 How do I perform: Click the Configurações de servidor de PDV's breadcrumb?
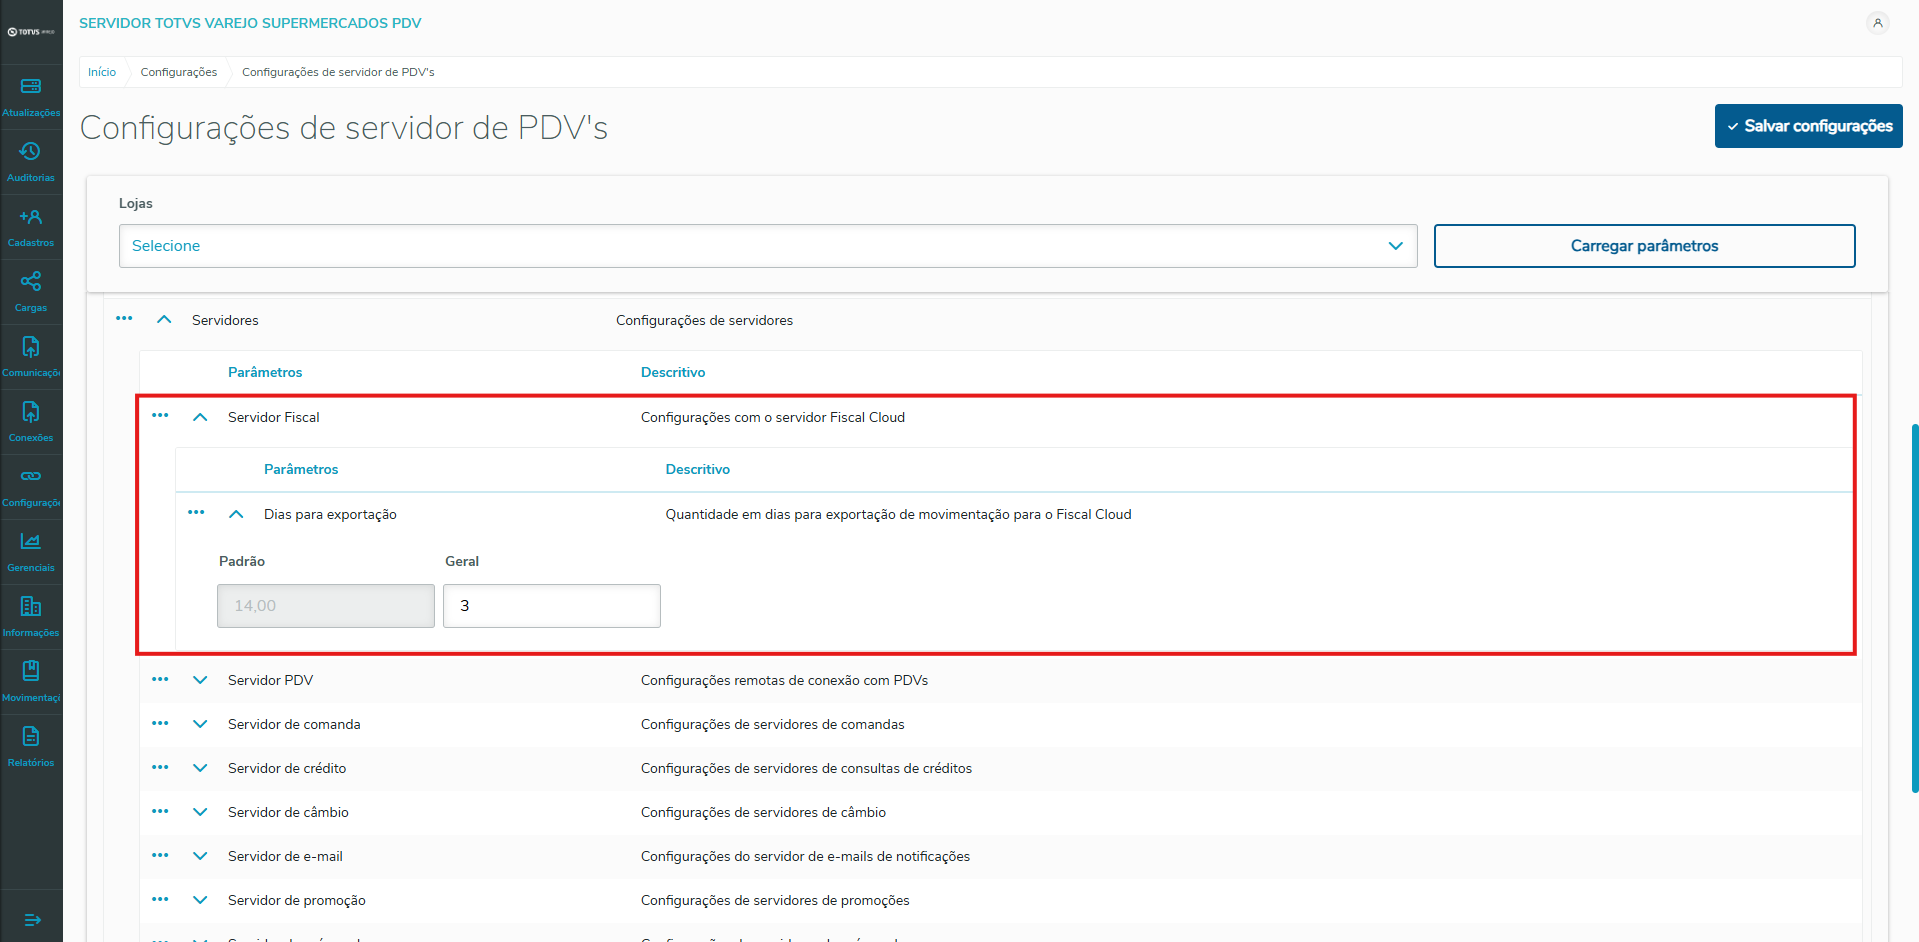pyautogui.click(x=338, y=72)
